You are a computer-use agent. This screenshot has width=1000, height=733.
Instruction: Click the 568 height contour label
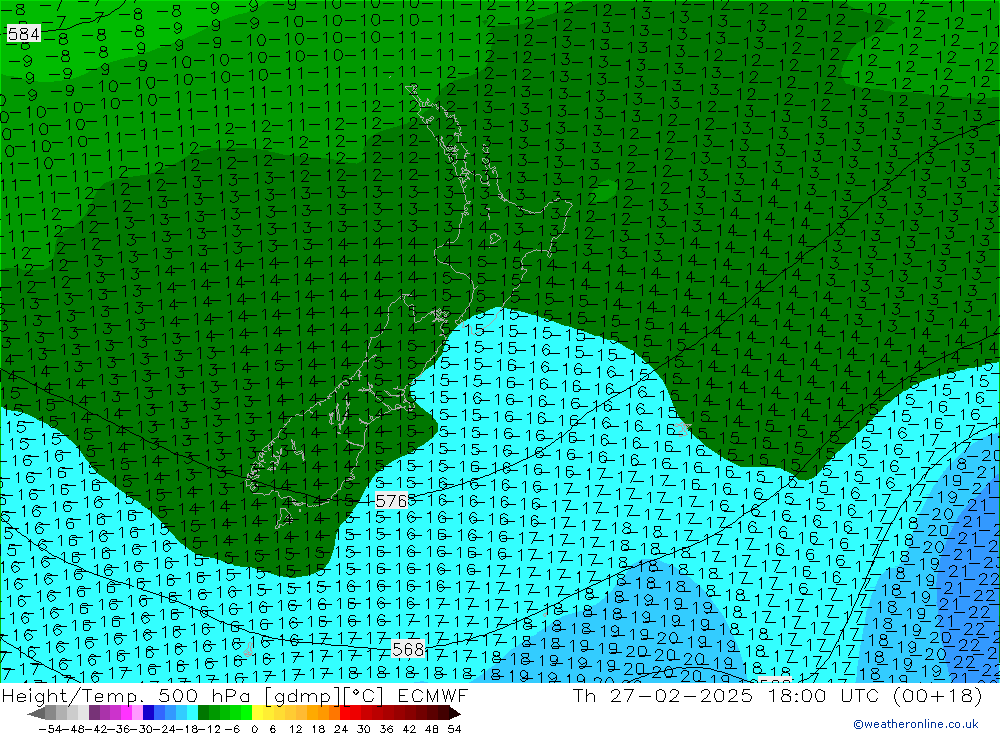click(x=408, y=649)
